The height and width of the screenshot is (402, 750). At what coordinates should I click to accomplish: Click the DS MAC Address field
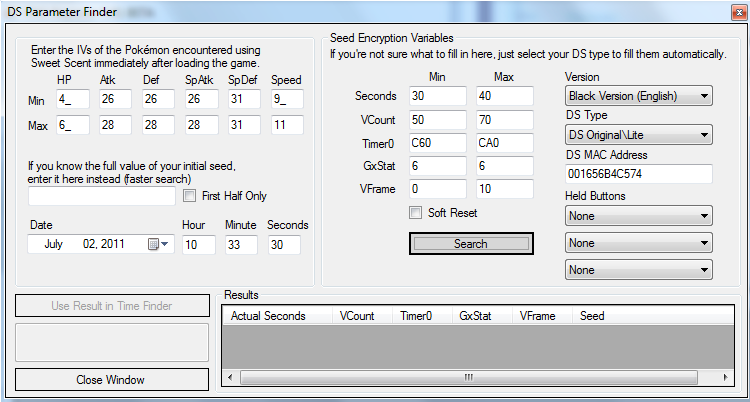[x=638, y=174]
